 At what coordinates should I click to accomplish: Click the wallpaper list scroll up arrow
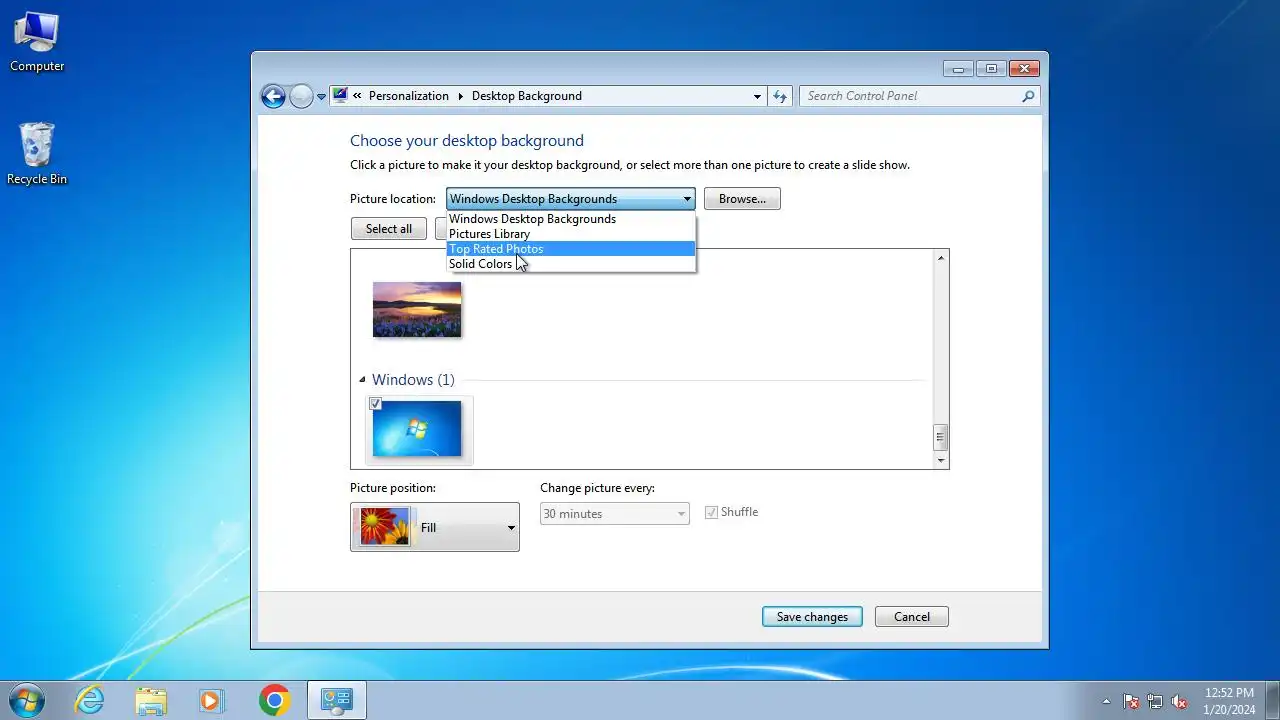click(940, 258)
